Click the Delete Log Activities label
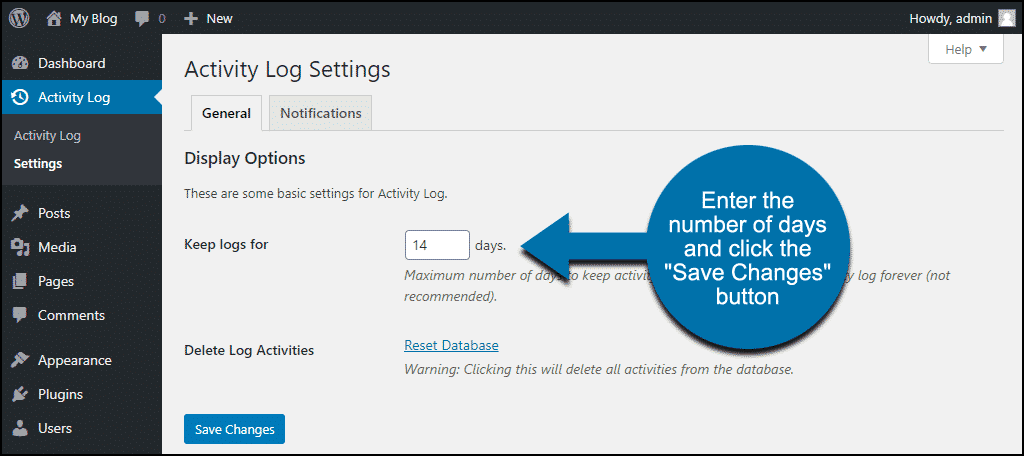 click(249, 350)
